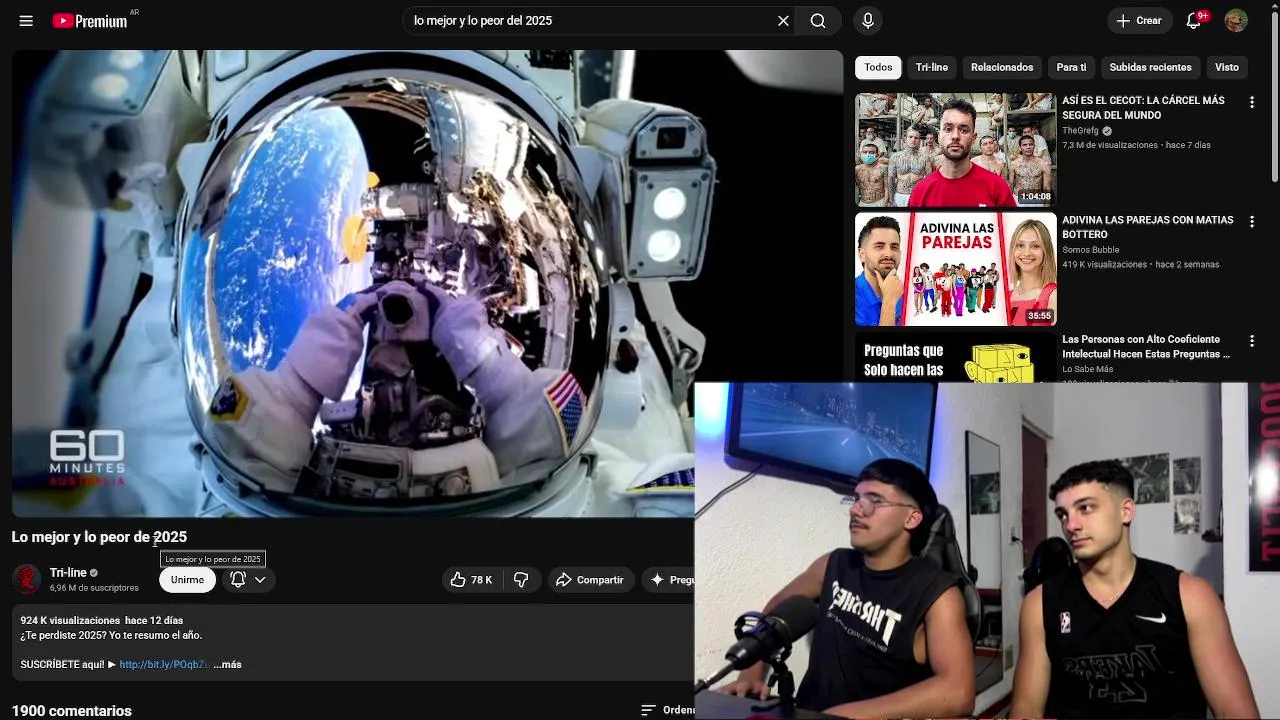
Task: Select the Visto filter chip
Action: click(1226, 67)
